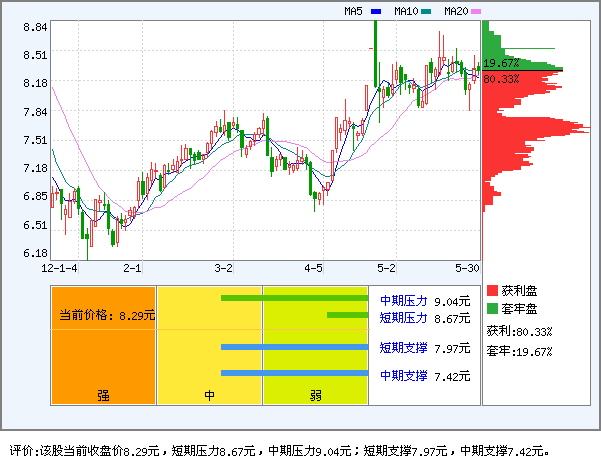601x456 pixels.
Task: Click the green 中期压力 horizontal bar
Action: click(296, 298)
